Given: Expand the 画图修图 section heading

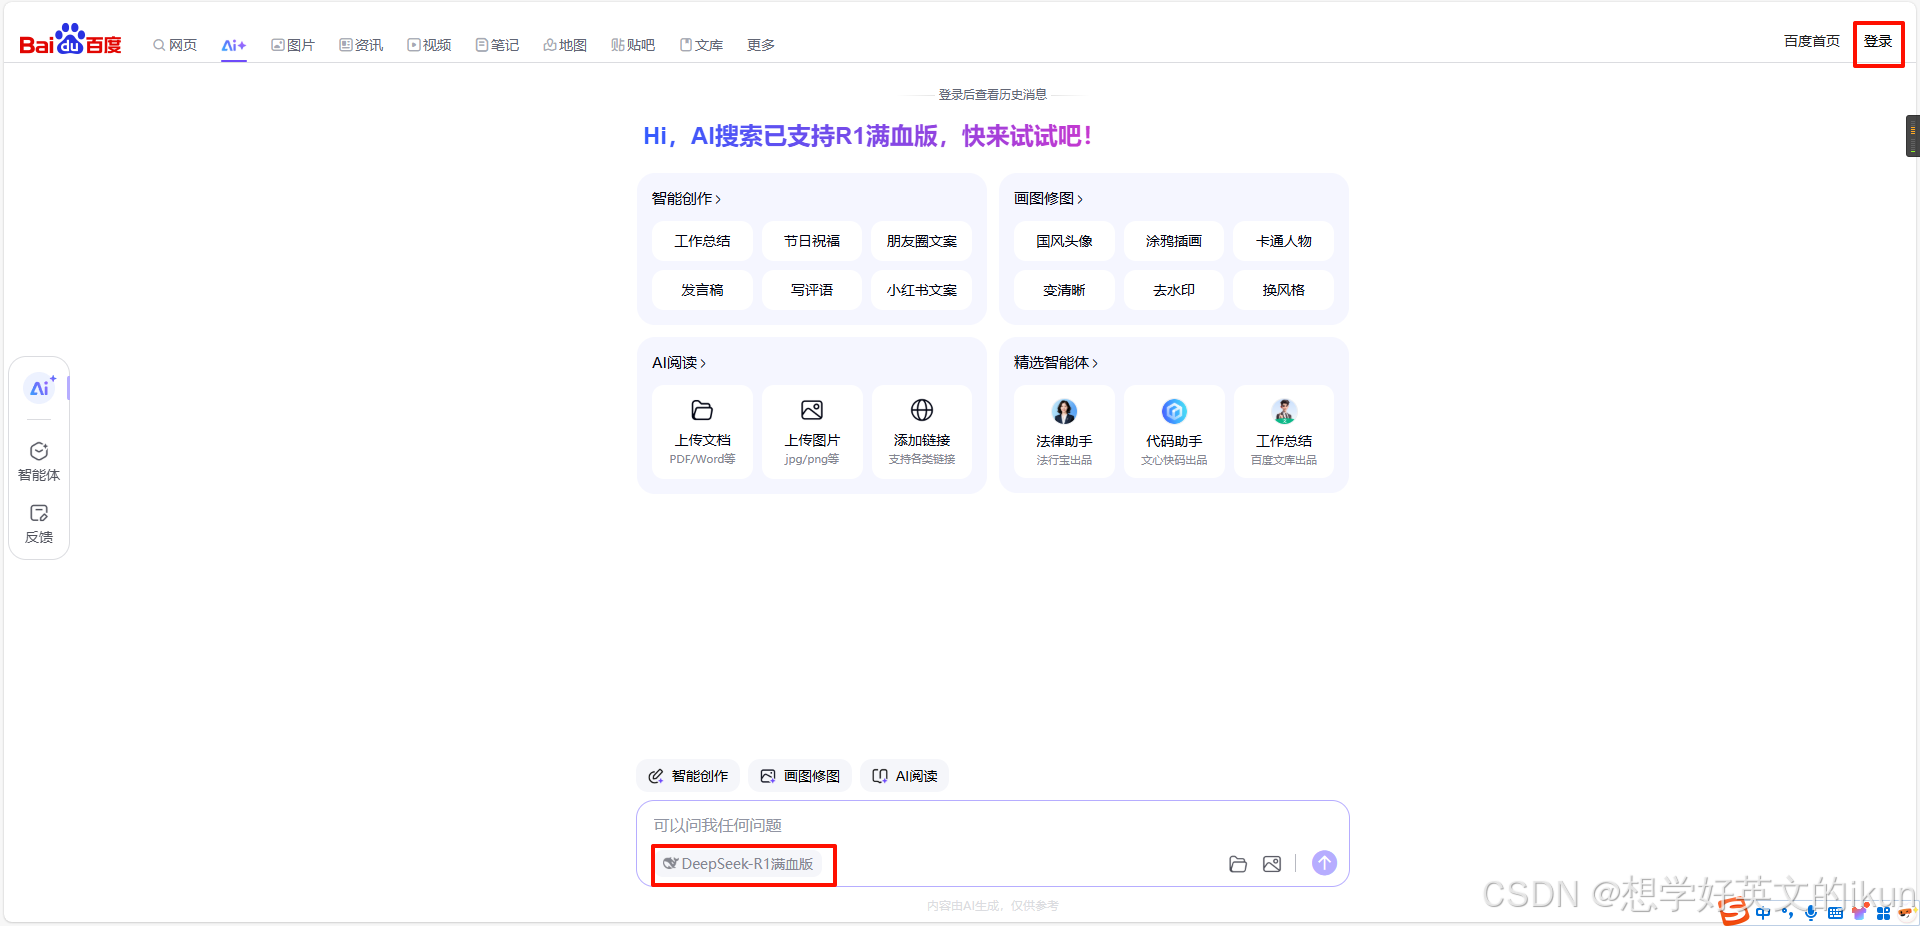Looking at the screenshot, I should 1048,199.
